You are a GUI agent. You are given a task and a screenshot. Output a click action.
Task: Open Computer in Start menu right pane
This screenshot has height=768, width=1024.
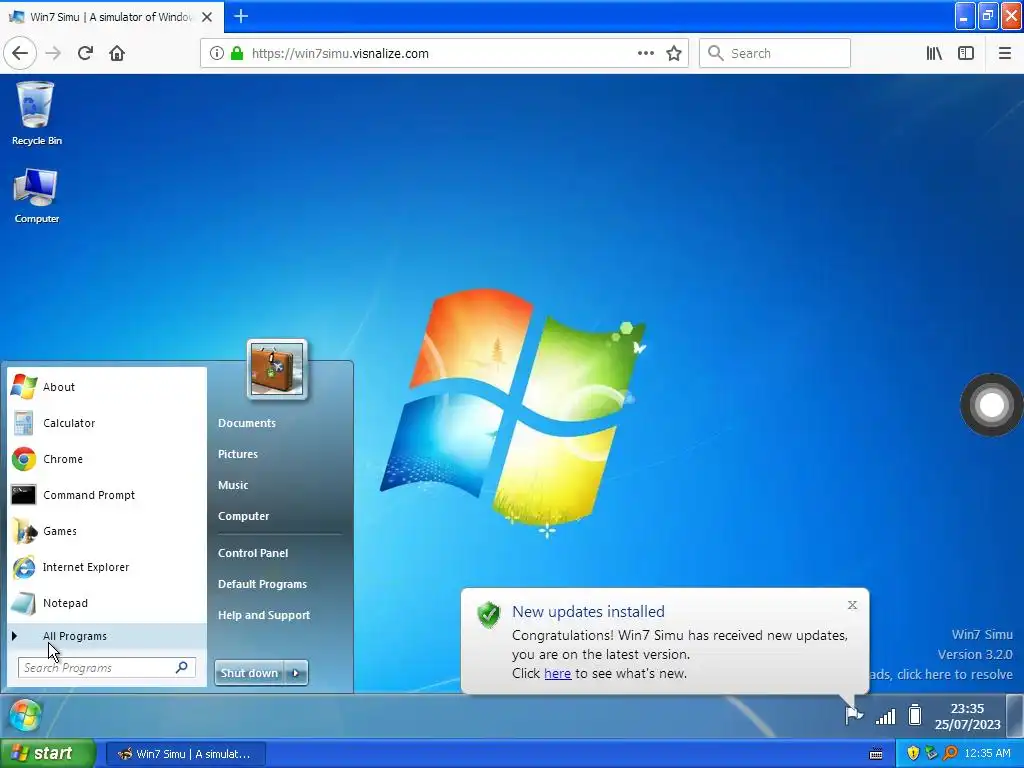tap(244, 516)
